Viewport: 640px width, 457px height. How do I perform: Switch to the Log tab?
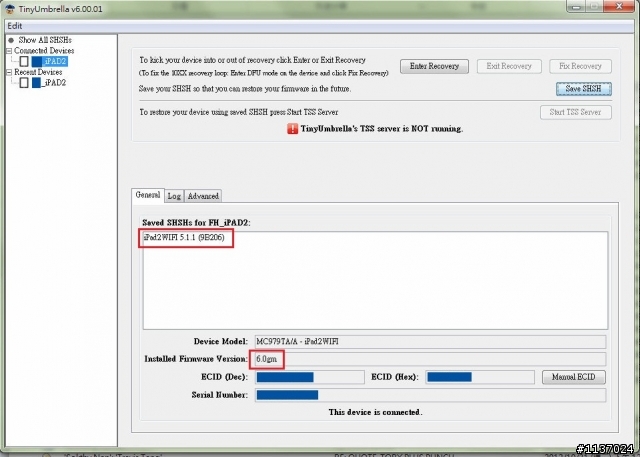coord(174,196)
